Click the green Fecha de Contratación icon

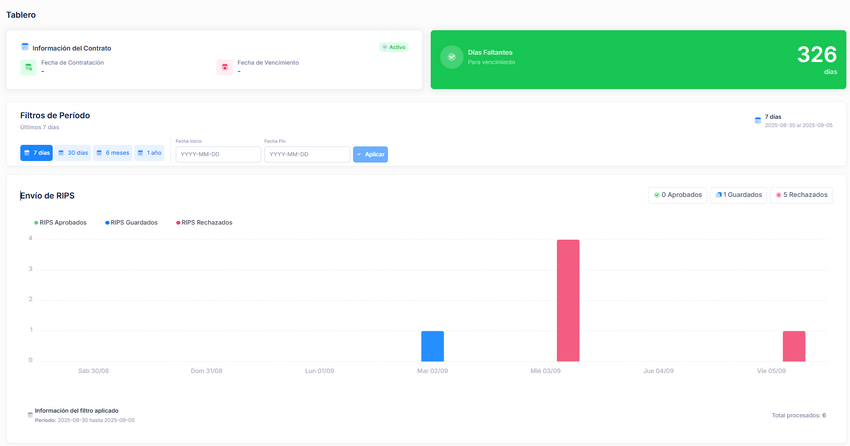coord(28,67)
